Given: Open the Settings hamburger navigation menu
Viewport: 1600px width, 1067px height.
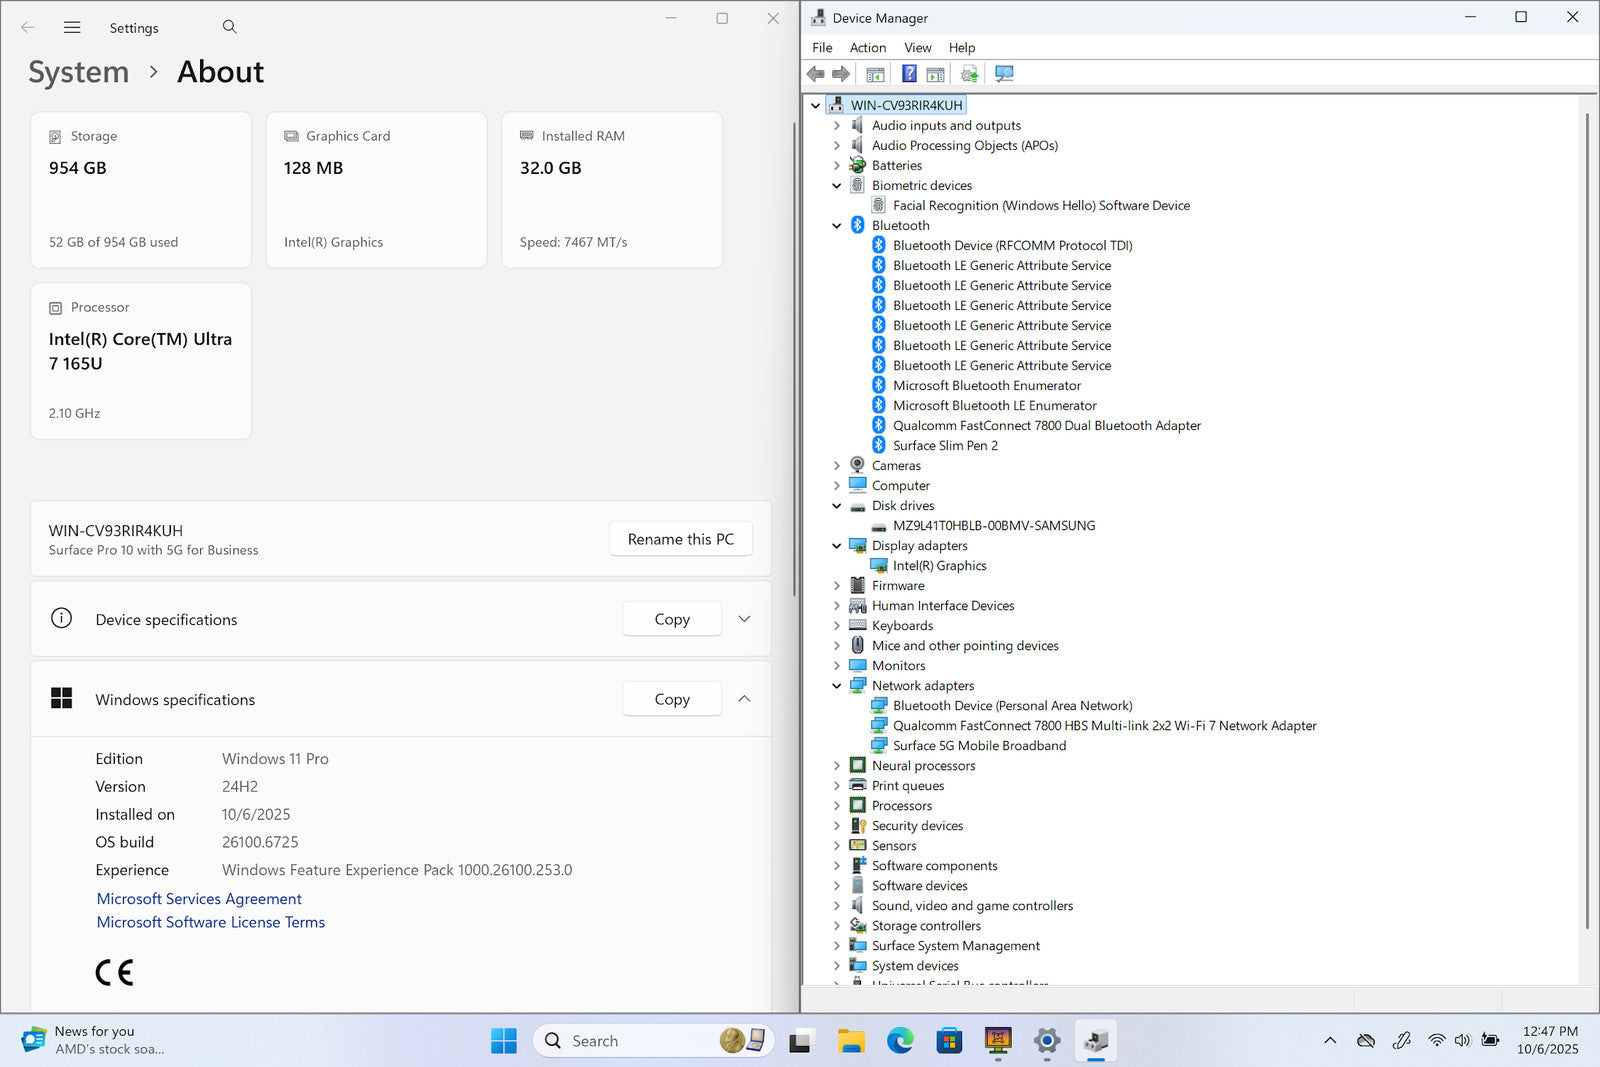Looking at the screenshot, I should tap(72, 28).
